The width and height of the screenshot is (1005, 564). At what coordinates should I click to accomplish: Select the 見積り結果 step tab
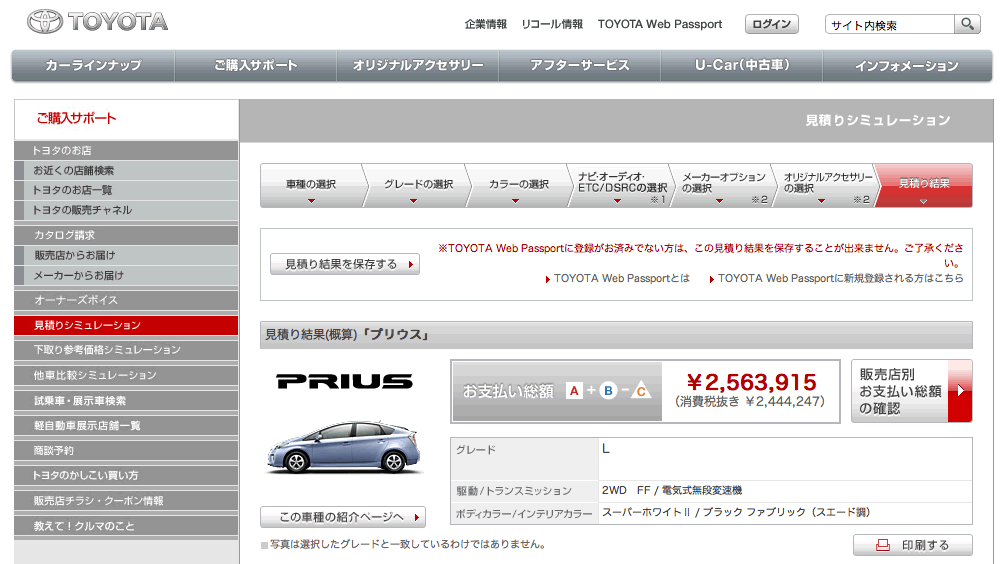(924, 185)
